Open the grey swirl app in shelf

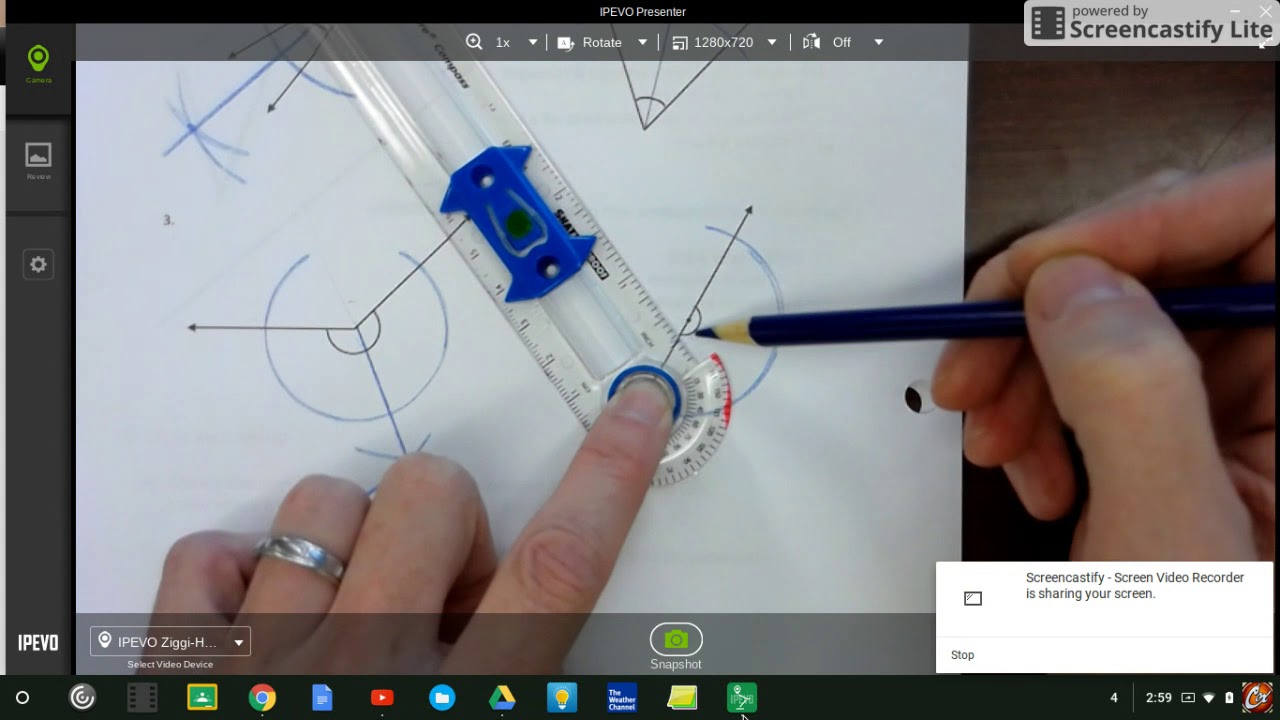[x=82, y=698]
